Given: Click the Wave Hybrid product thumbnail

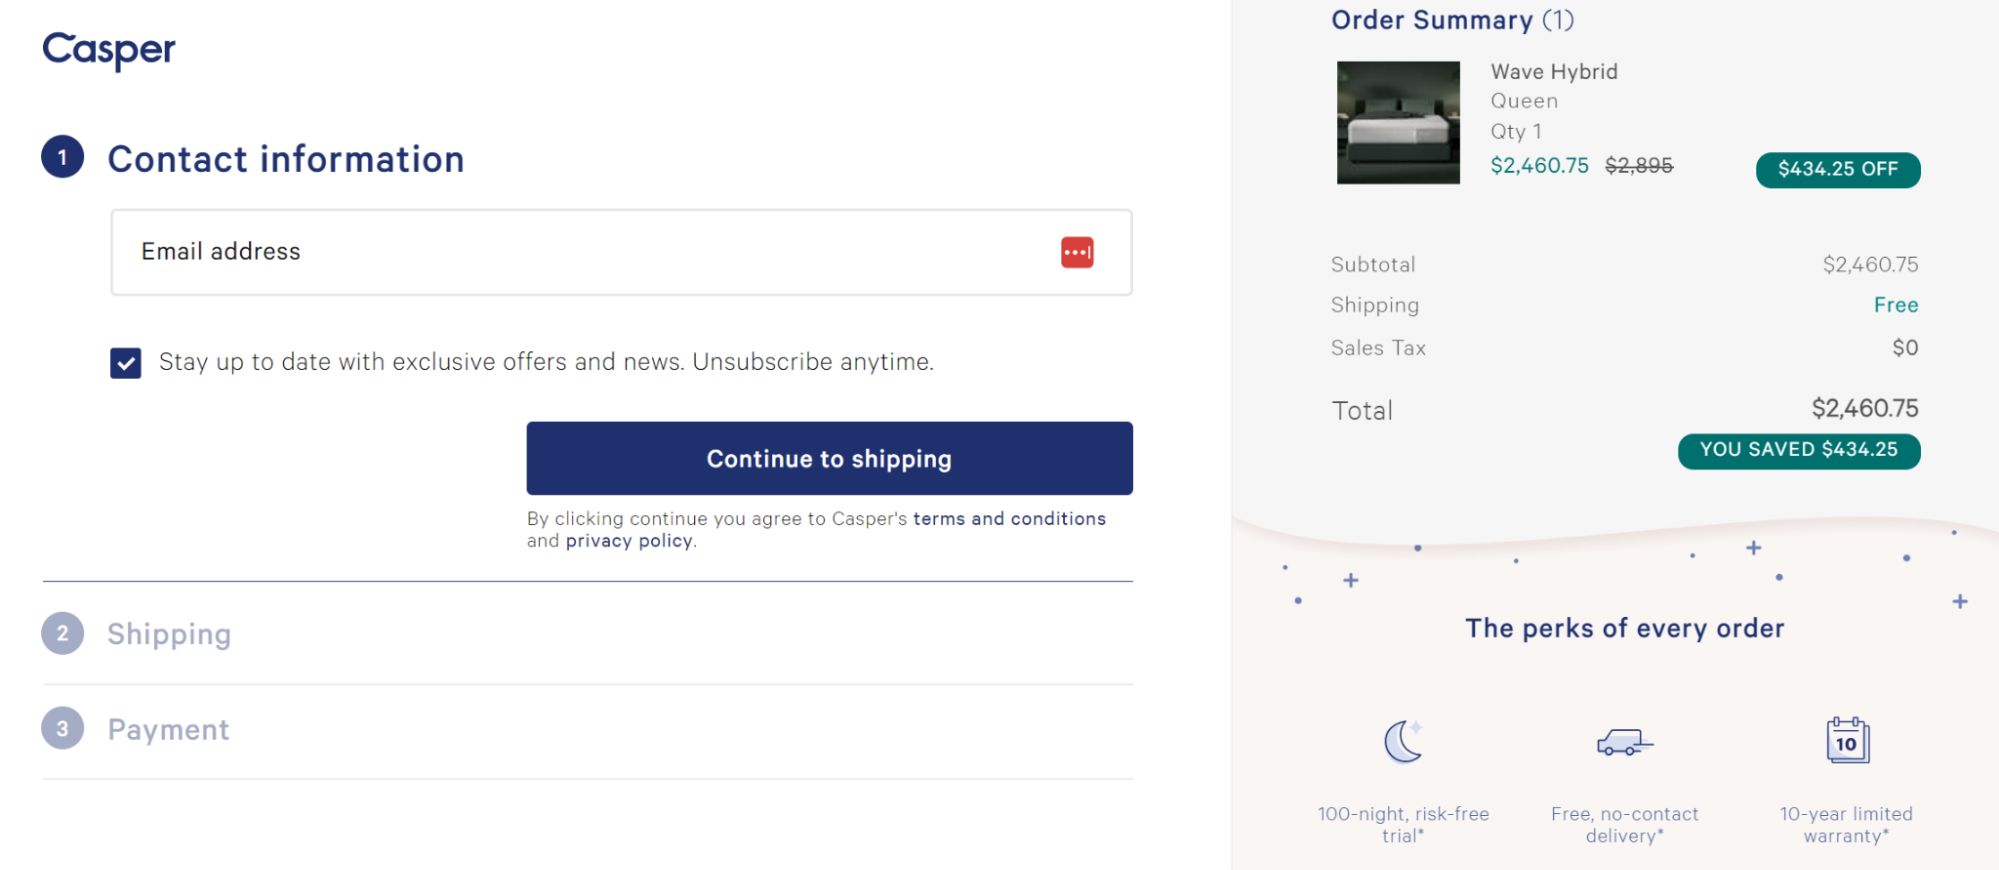Looking at the screenshot, I should coord(1397,122).
